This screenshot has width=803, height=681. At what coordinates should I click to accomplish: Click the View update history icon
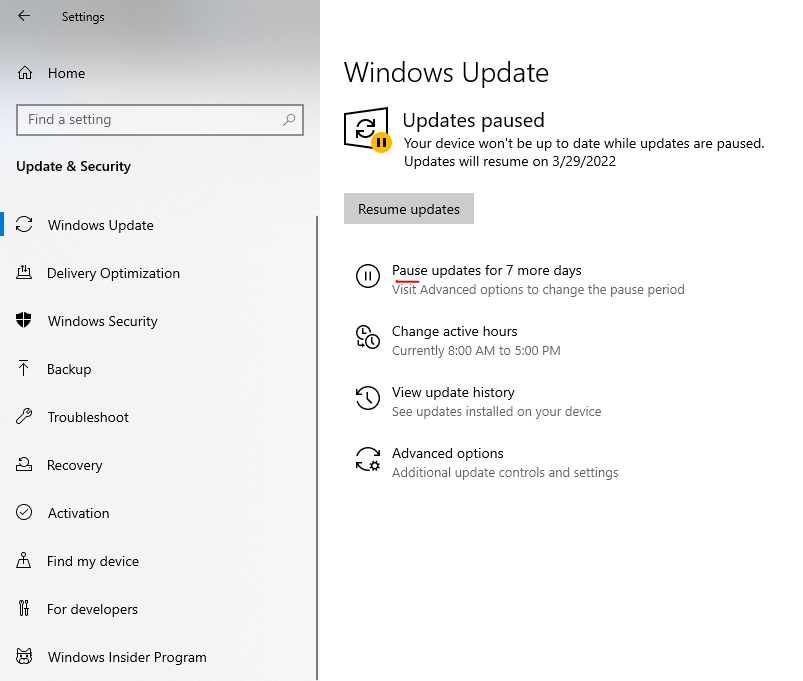click(x=368, y=398)
